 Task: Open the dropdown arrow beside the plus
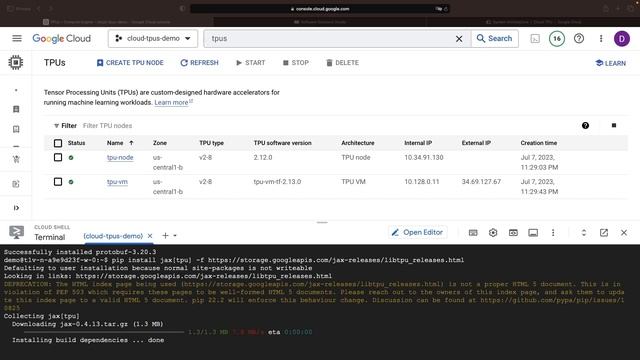175,236
